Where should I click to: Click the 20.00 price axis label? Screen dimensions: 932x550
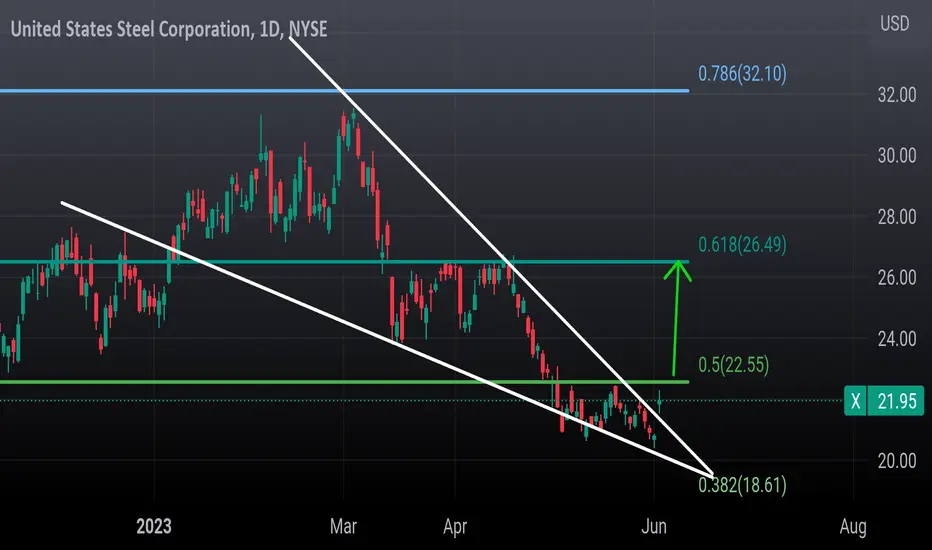897,461
